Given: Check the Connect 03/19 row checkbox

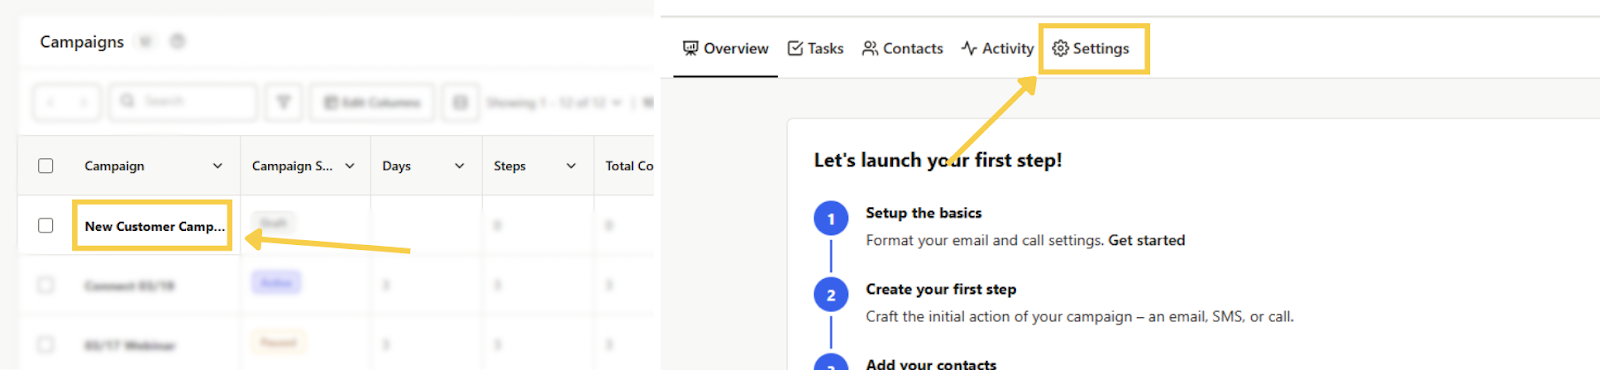Looking at the screenshot, I should pos(46,285).
